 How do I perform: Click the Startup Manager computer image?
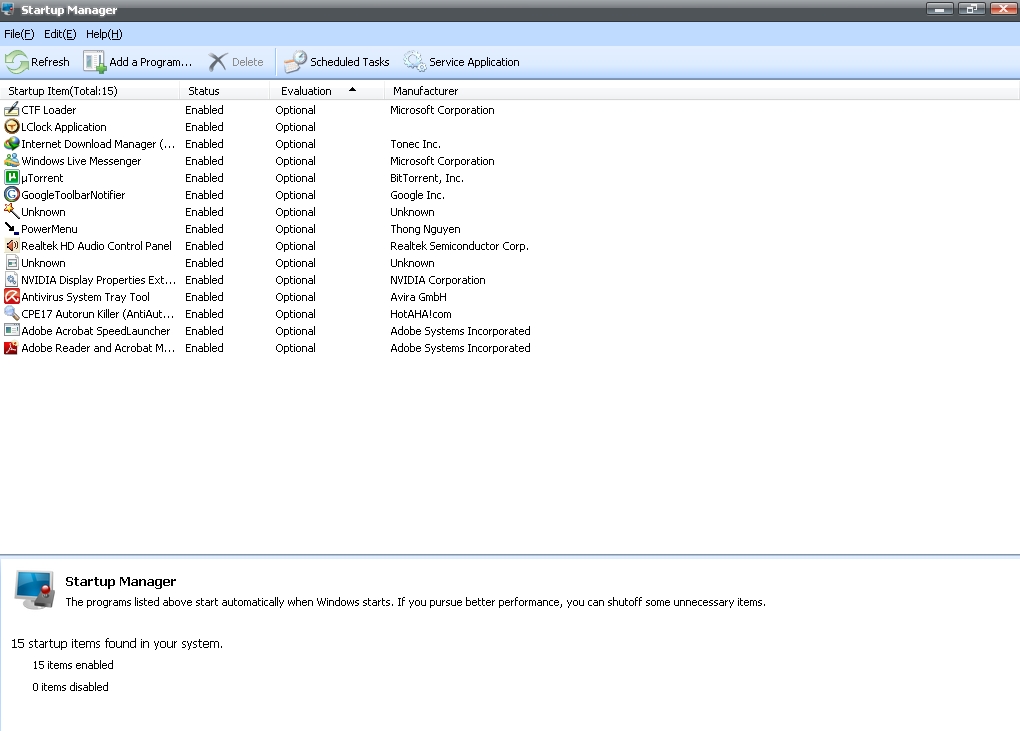click(35, 589)
